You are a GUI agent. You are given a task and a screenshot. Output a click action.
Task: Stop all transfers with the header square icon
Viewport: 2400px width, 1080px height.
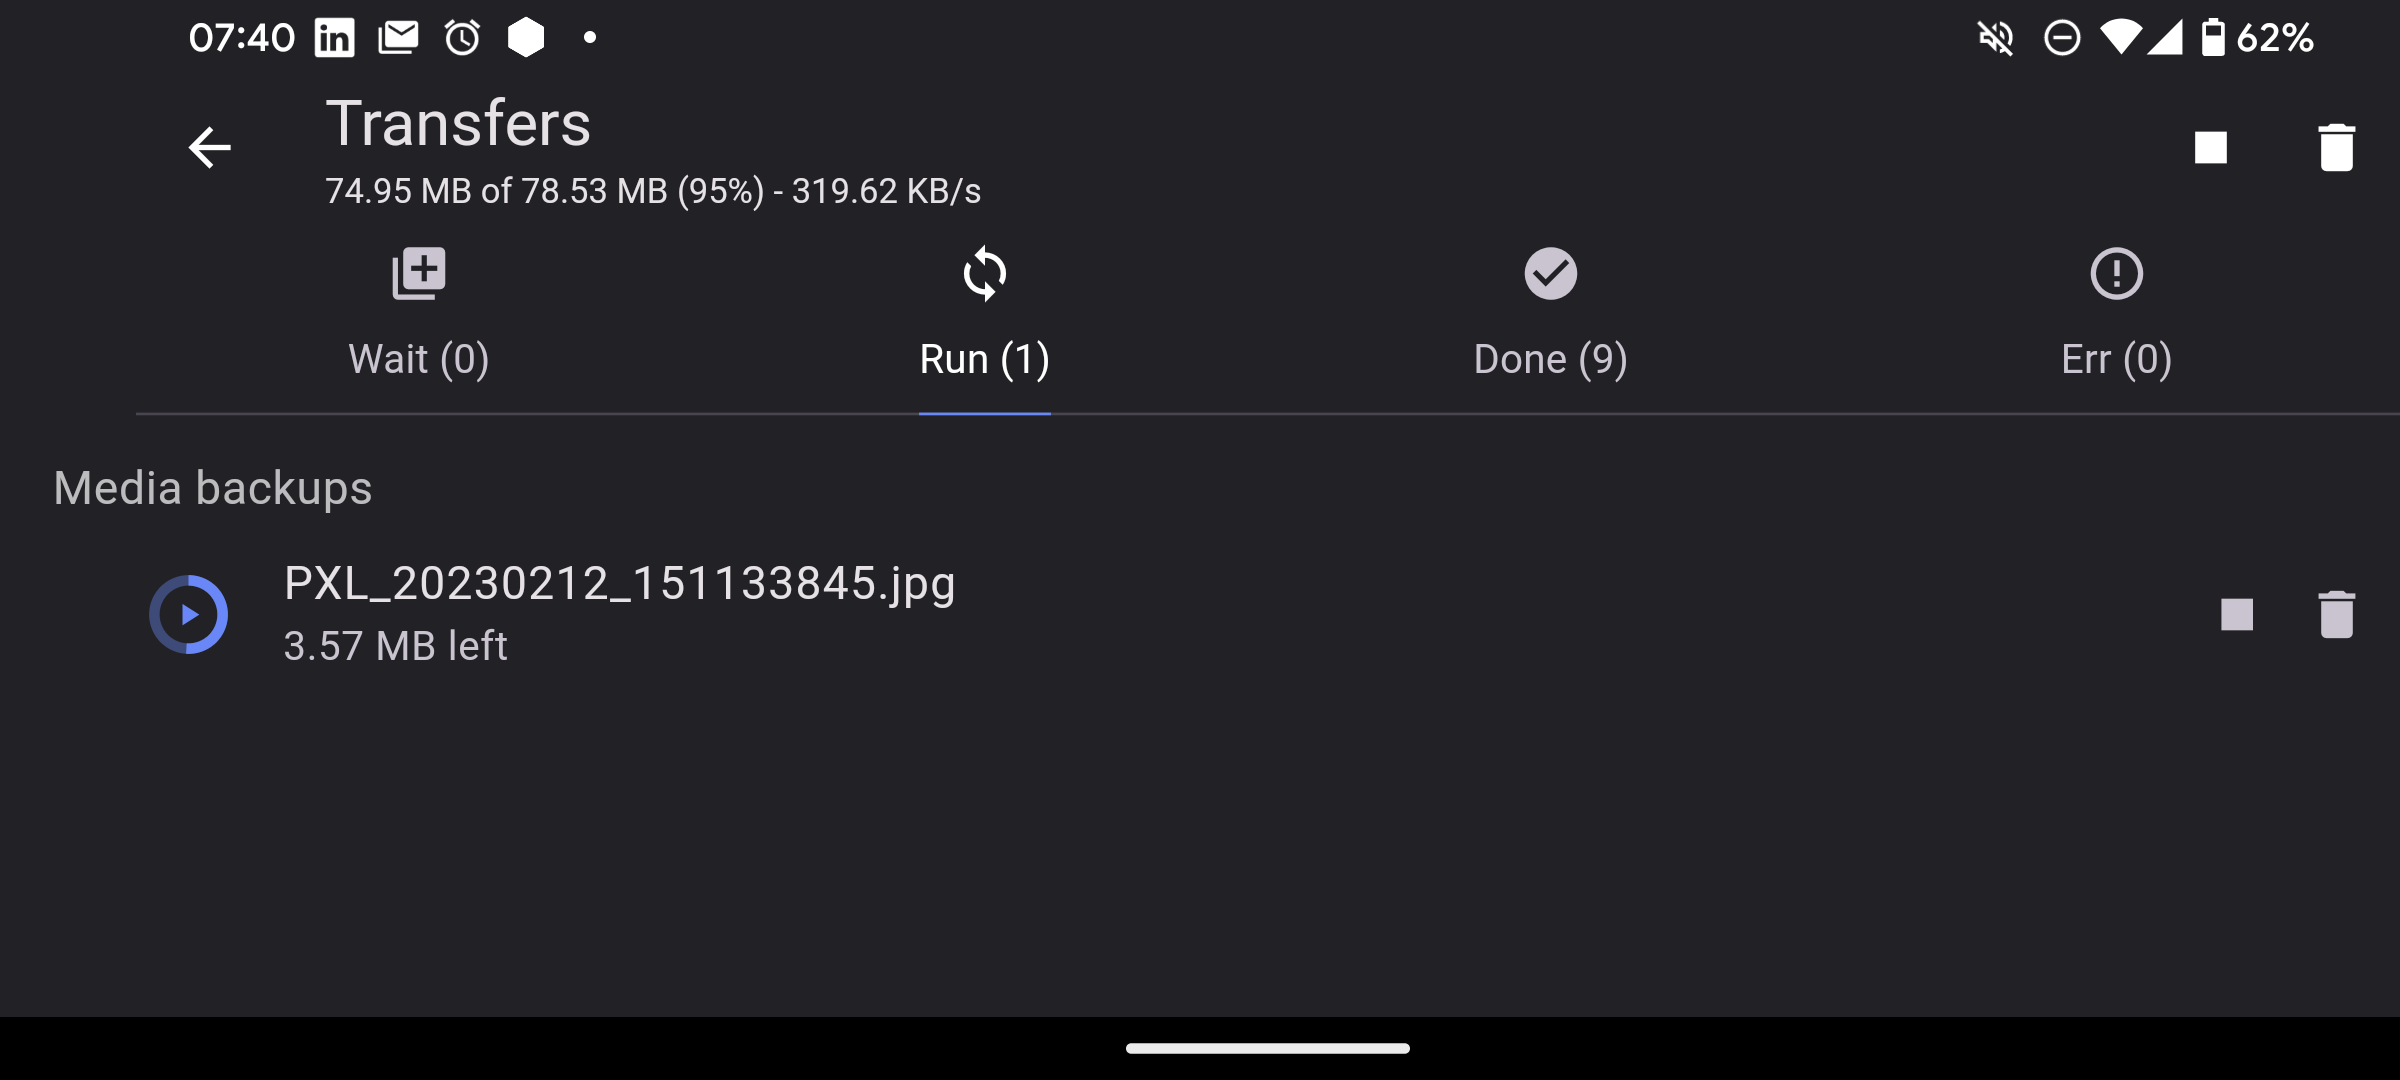click(2211, 148)
